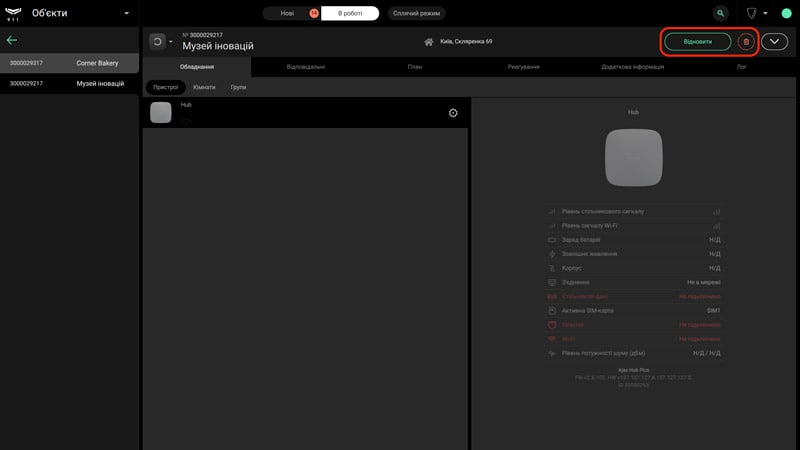The width and height of the screenshot is (800, 450).
Task: Click object number 3000029217 in header
Action: [x=206, y=35]
